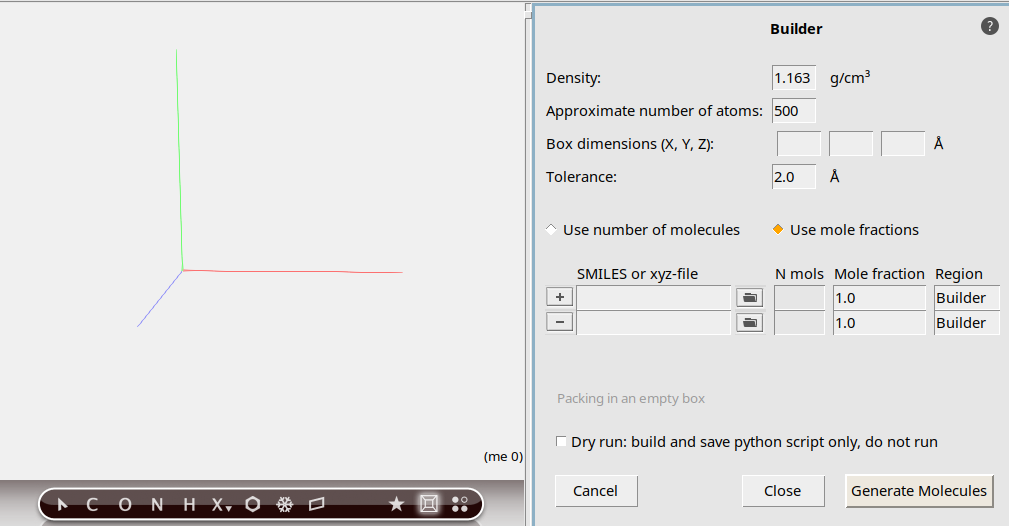The image size is (1009, 526).
Task: Click the hexagon ring structure tool
Action: [253, 505]
